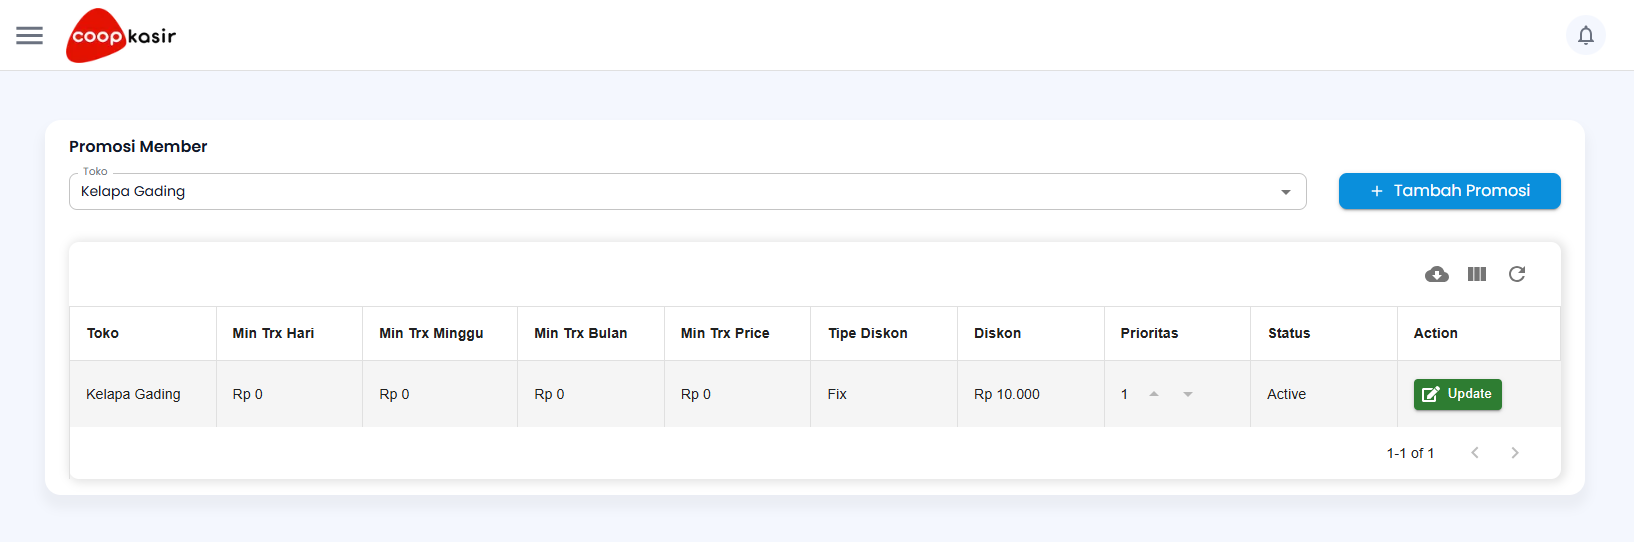Select the Min Trx Hari header
This screenshot has height=542, width=1634.
273,333
